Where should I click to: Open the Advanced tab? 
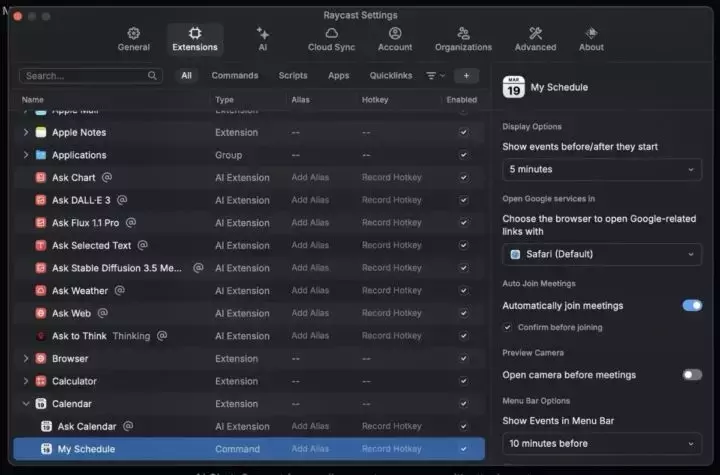pos(535,39)
